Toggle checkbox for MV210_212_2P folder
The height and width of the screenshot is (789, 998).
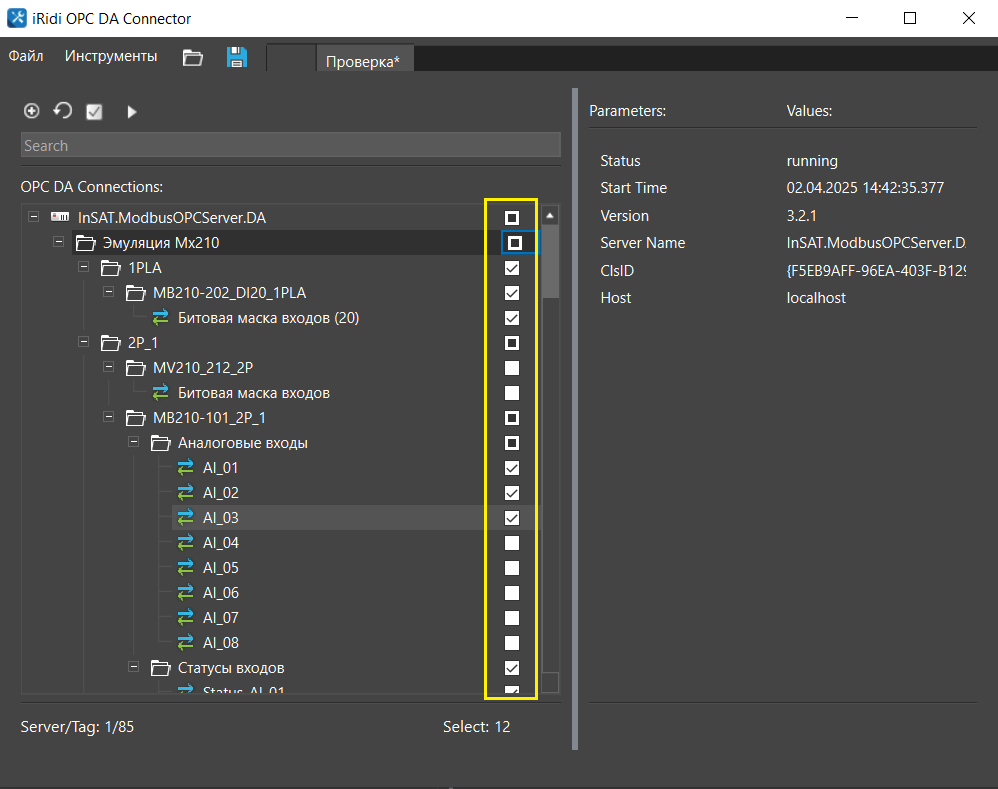click(x=511, y=368)
